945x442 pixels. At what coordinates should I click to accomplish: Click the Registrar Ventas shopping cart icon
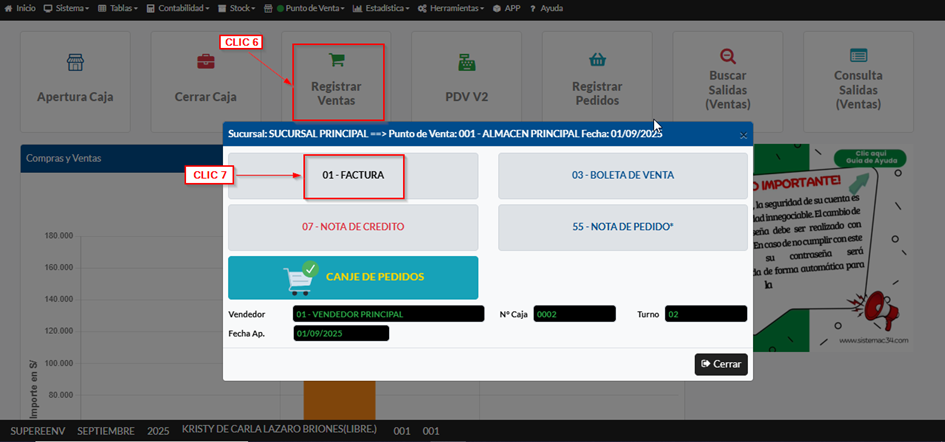(336, 60)
